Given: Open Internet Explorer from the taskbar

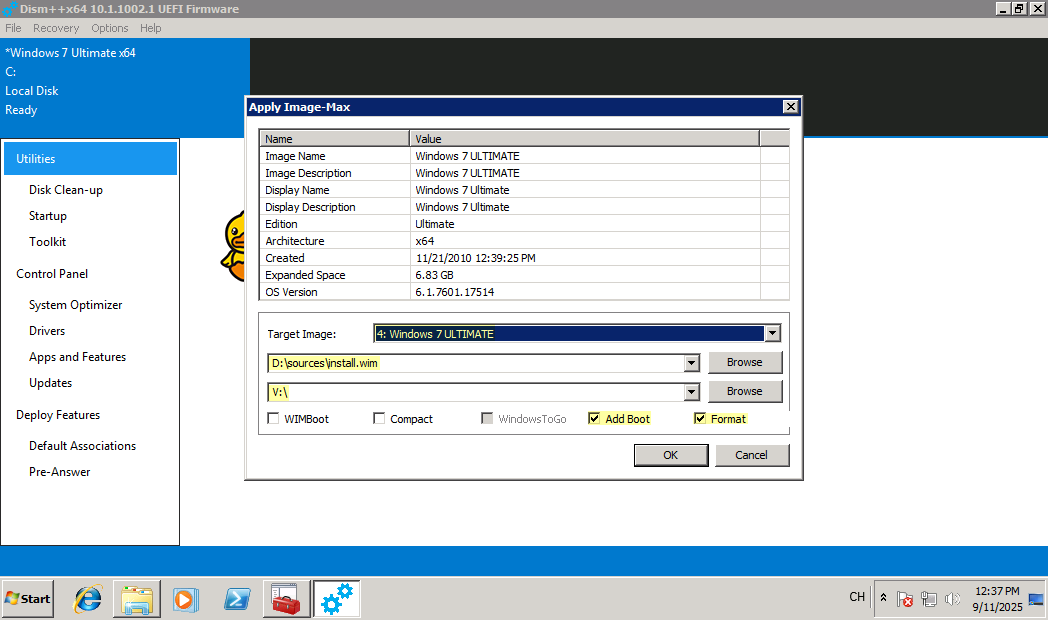Looking at the screenshot, I should [x=88, y=599].
